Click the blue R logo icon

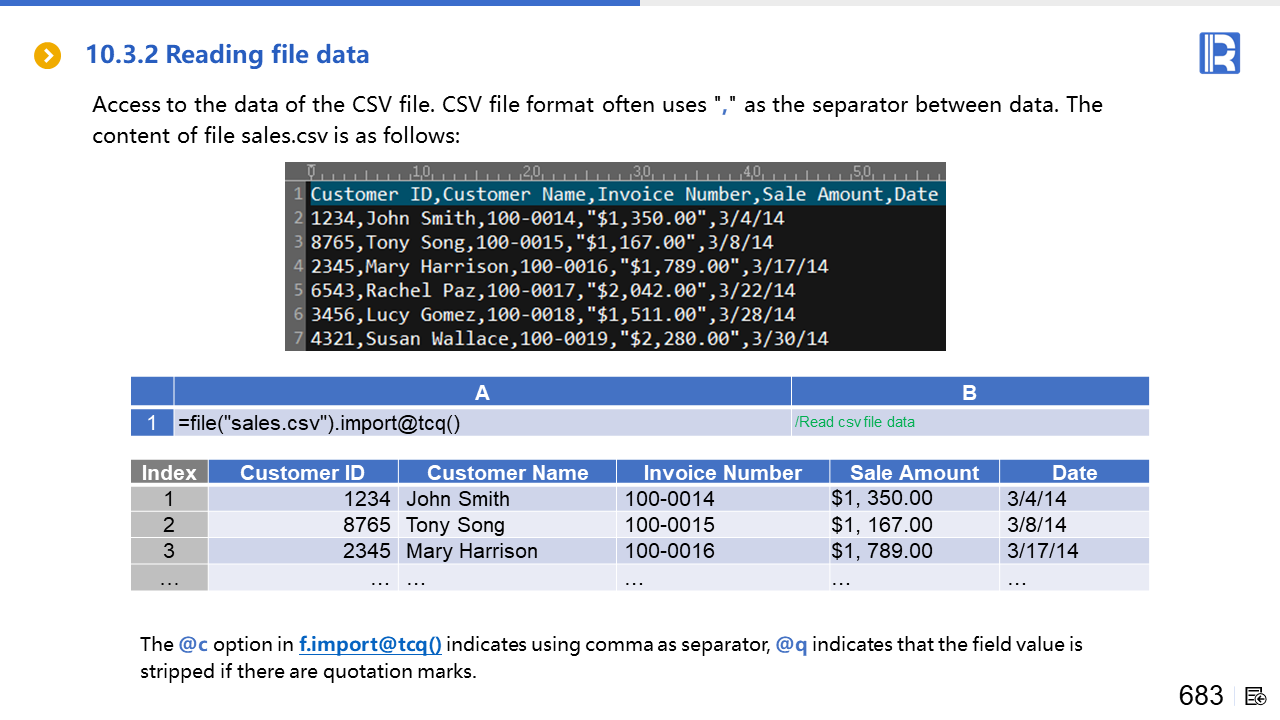point(1219,53)
